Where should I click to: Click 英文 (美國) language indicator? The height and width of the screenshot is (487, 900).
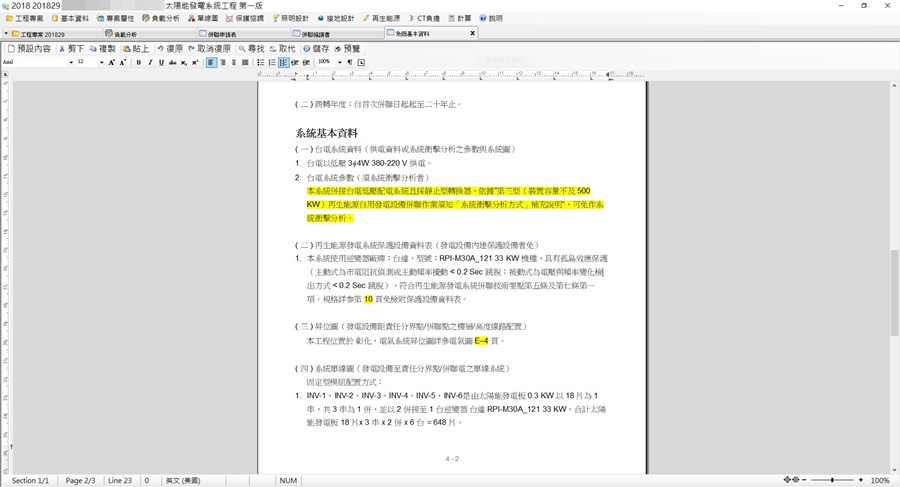click(183, 480)
